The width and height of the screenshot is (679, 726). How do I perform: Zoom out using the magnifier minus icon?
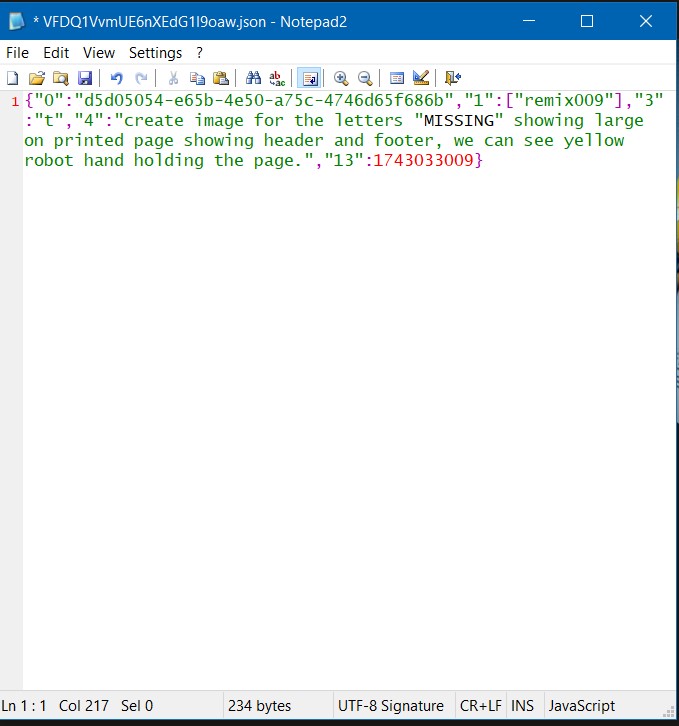(365, 78)
